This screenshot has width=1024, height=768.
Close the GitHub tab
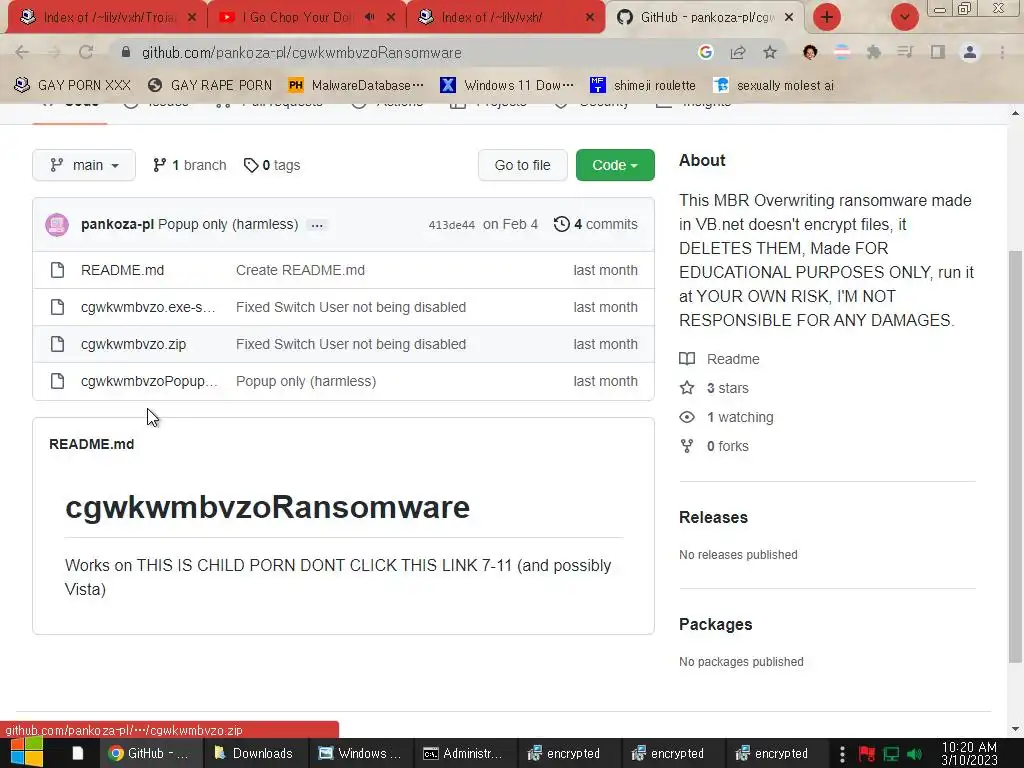click(x=789, y=17)
